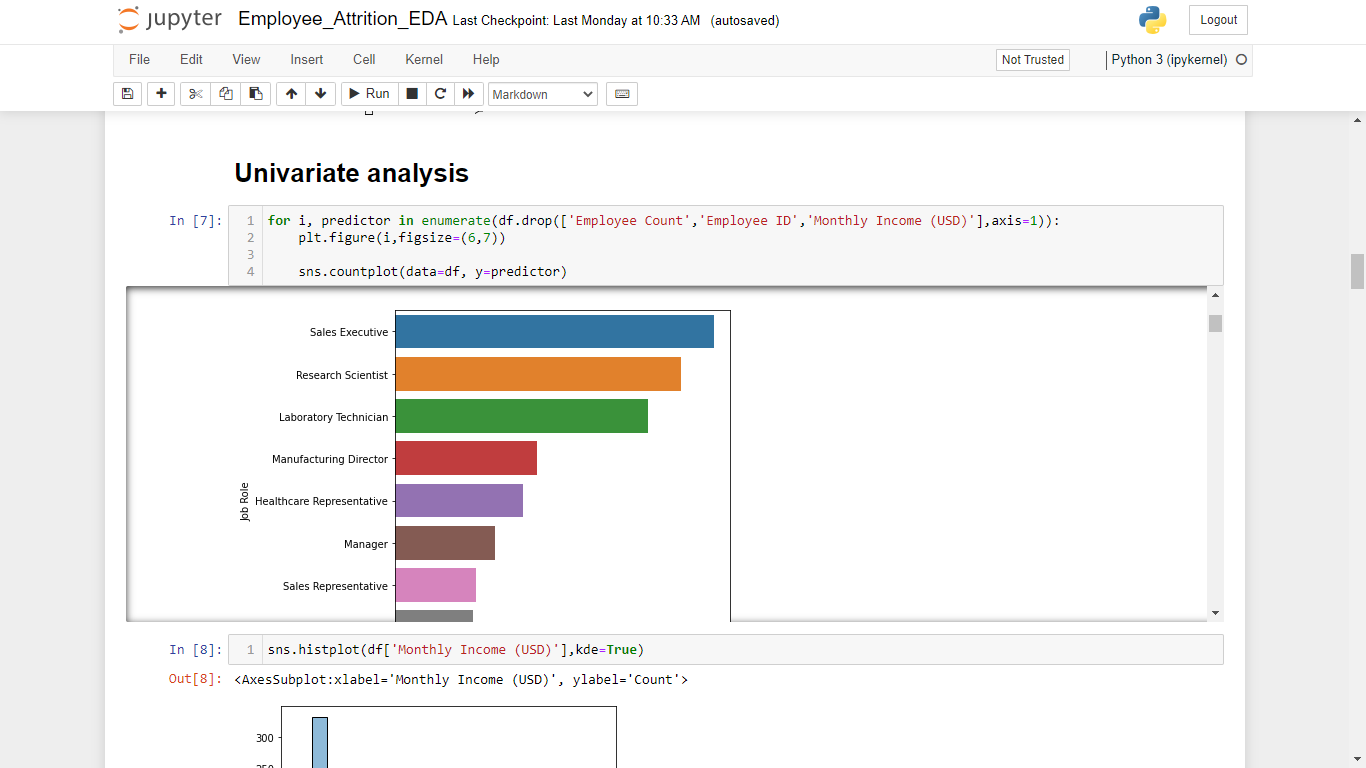Interrupt the kernel with the stop icon
The image size is (1366, 768).
click(x=411, y=93)
